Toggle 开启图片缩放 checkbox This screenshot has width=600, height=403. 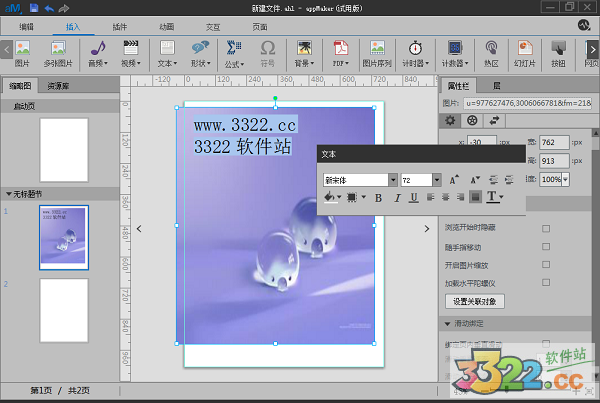click(546, 264)
